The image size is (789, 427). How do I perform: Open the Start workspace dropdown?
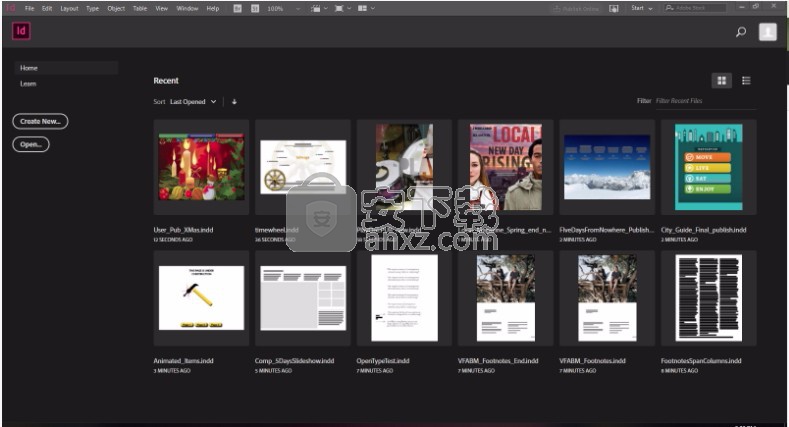642,8
